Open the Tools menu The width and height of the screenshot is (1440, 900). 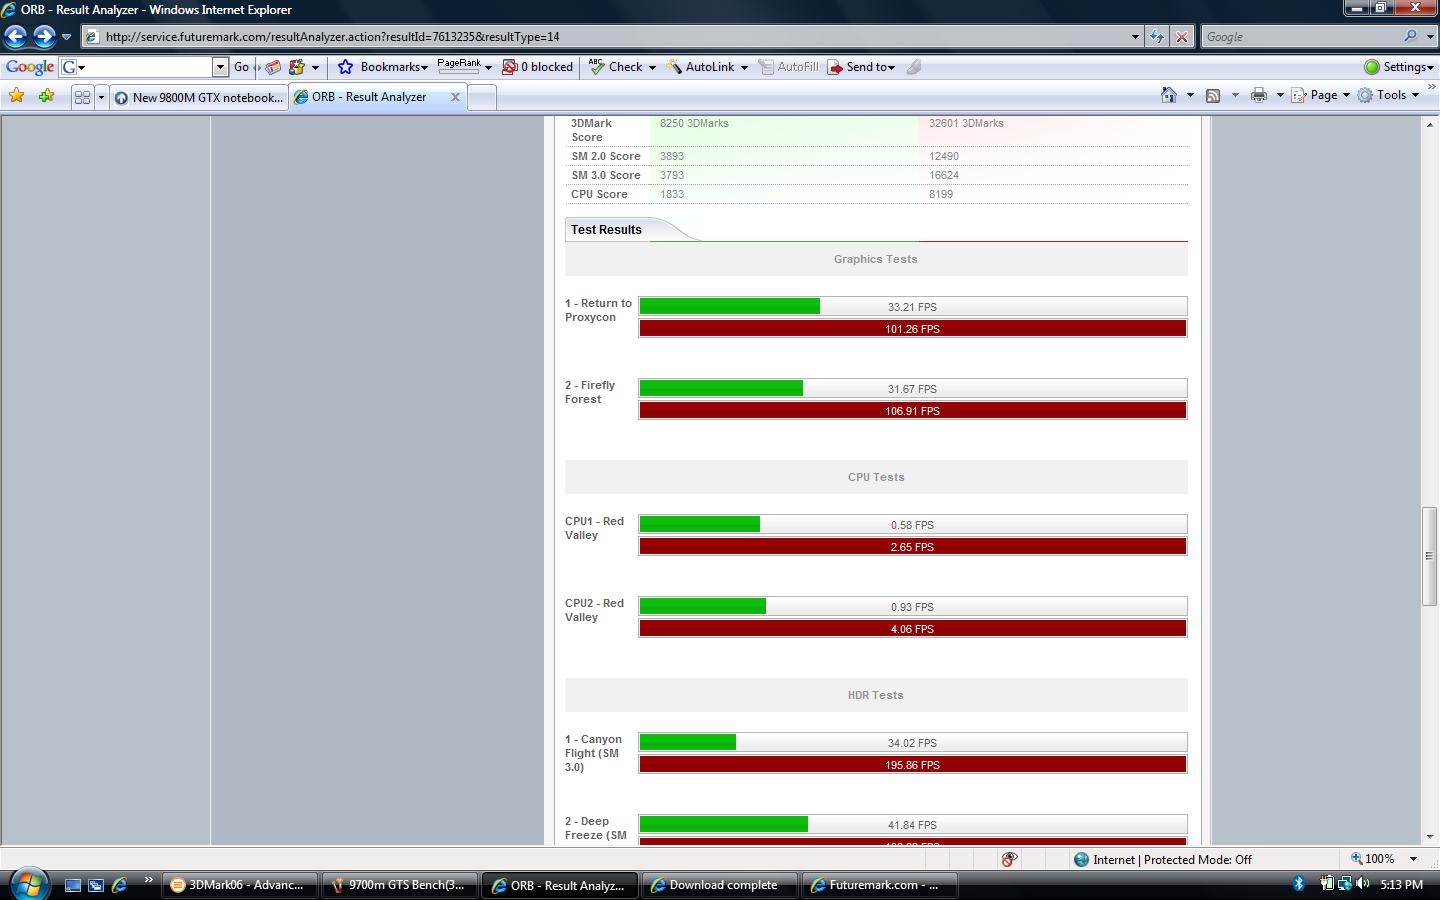1388,95
